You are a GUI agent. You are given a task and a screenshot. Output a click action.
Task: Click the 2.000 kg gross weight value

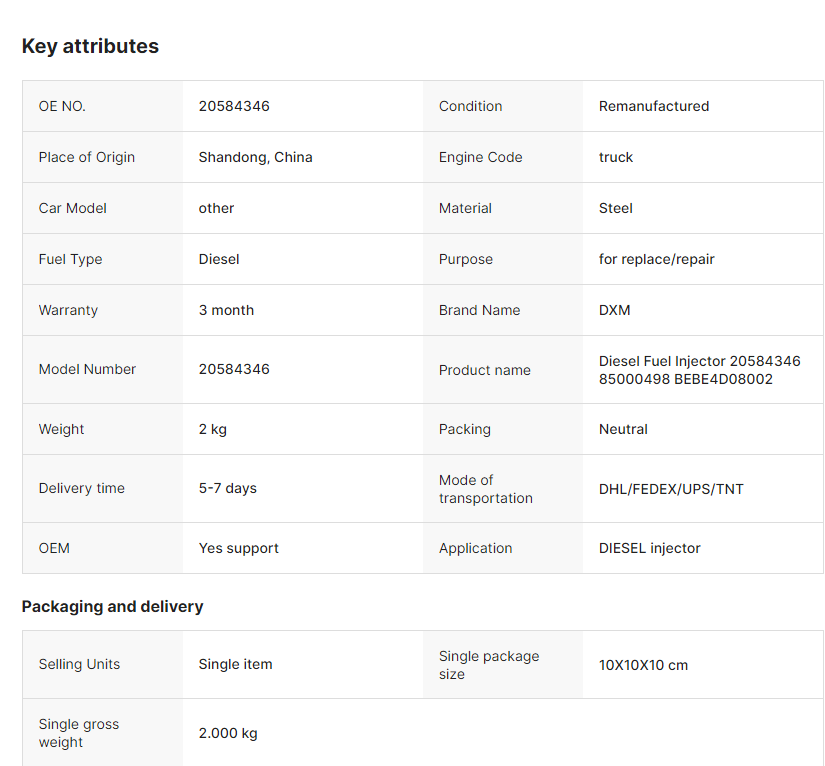228,733
